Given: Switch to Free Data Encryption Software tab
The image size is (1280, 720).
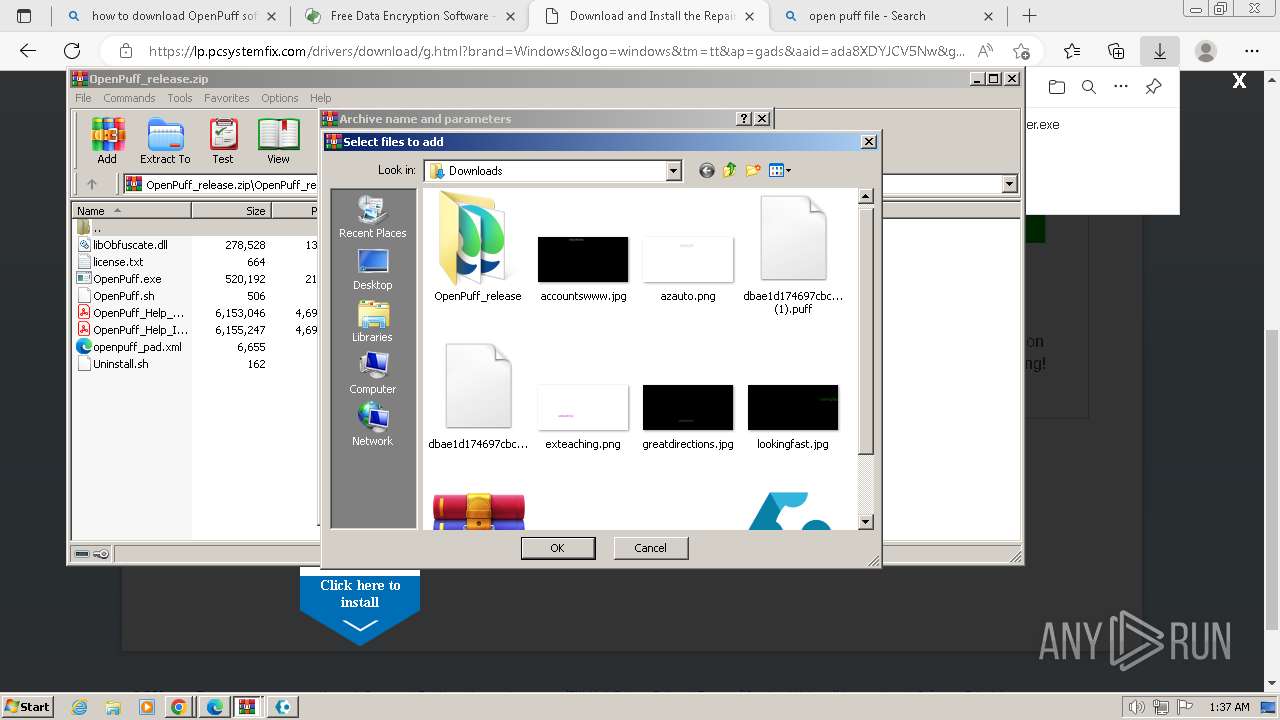Looking at the screenshot, I should [410, 16].
